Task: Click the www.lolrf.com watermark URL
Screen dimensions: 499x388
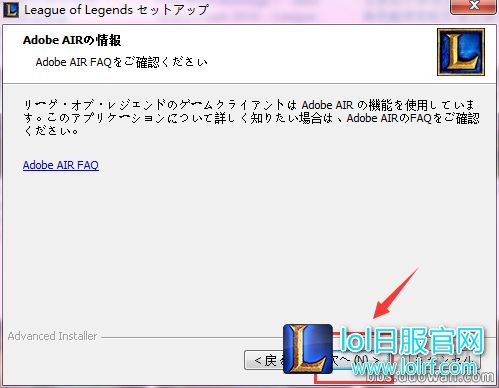Action: tap(414, 367)
